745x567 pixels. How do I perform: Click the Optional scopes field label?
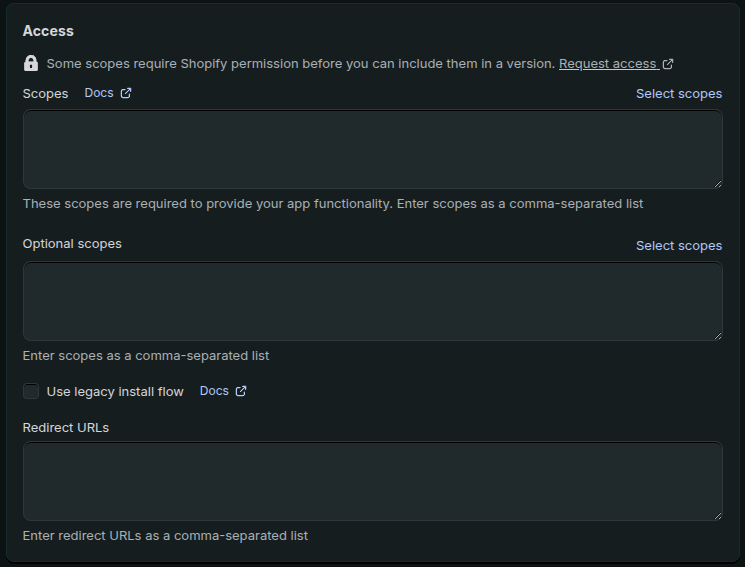(72, 244)
